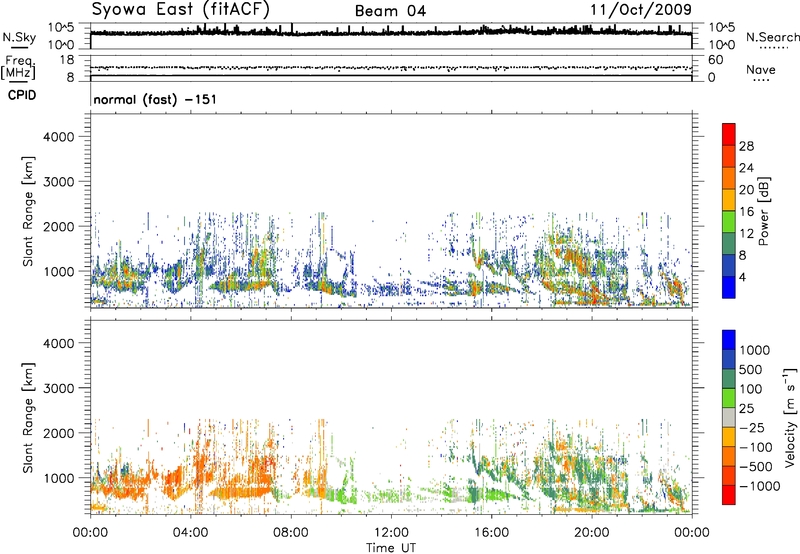
Task: Click the "4000" tick of velocity panel
Action: click(x=59, y=343)
